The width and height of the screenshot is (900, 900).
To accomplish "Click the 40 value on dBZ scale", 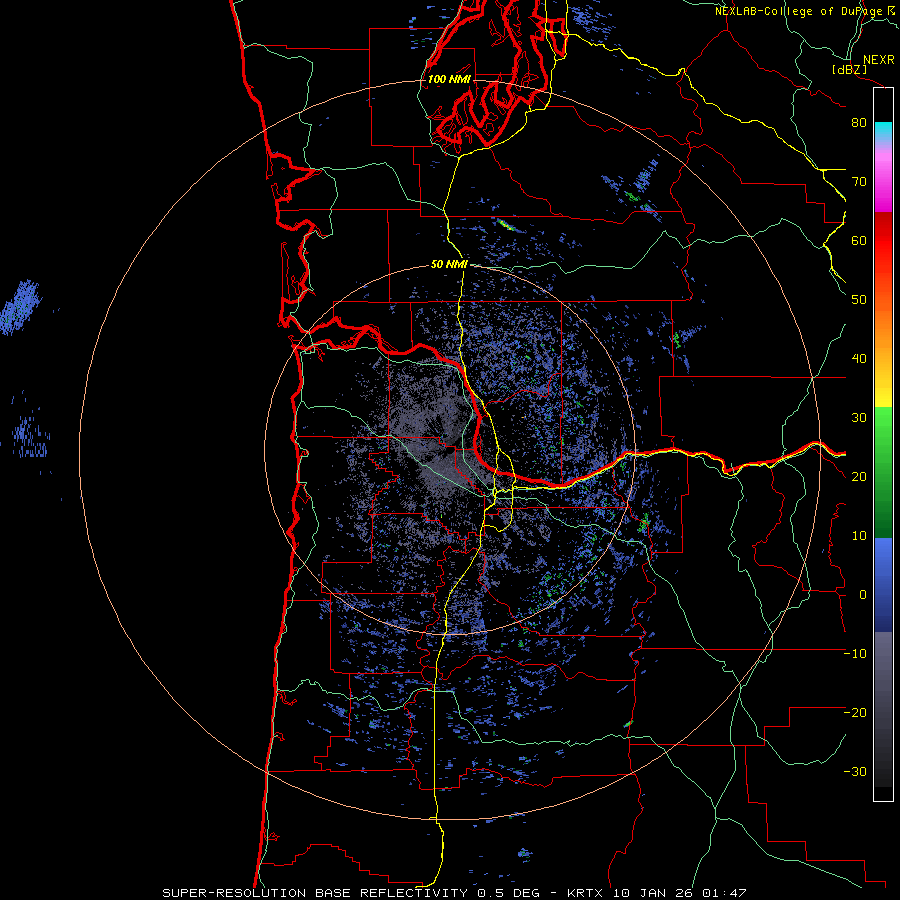I will pos(859,359).
